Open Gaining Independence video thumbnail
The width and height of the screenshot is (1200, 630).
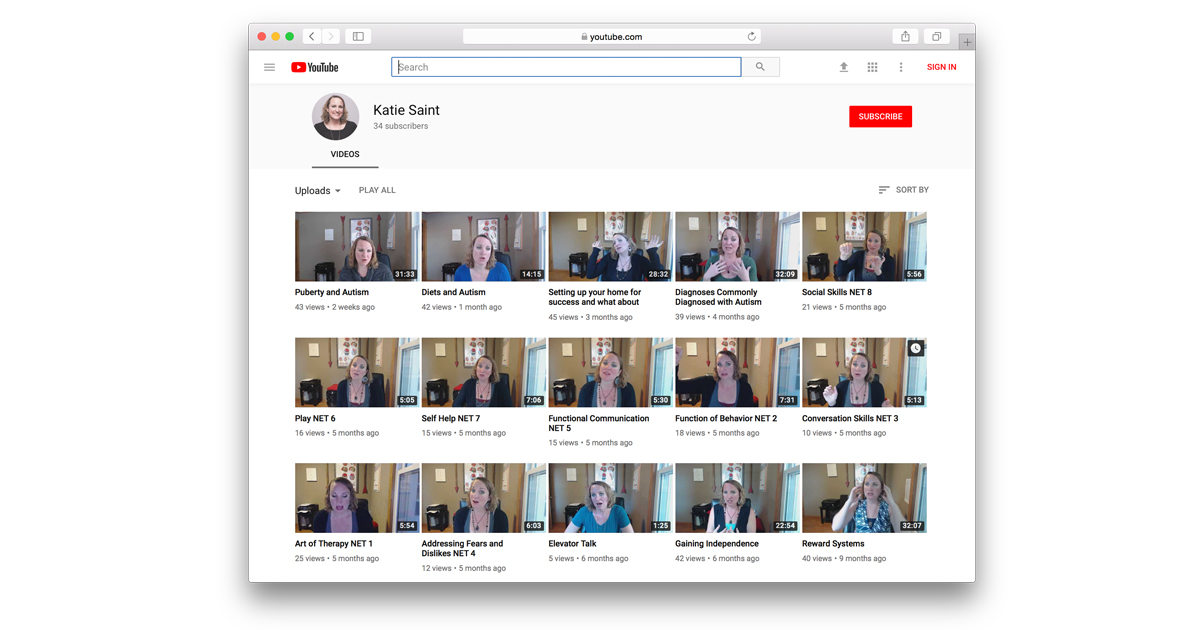pyautogui.click(x=737, y=498)
